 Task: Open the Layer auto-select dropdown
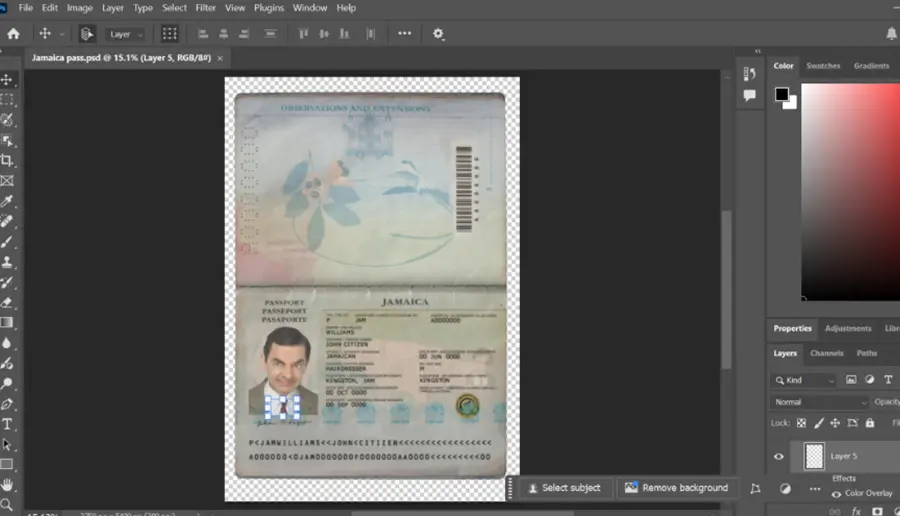(126, 34)
